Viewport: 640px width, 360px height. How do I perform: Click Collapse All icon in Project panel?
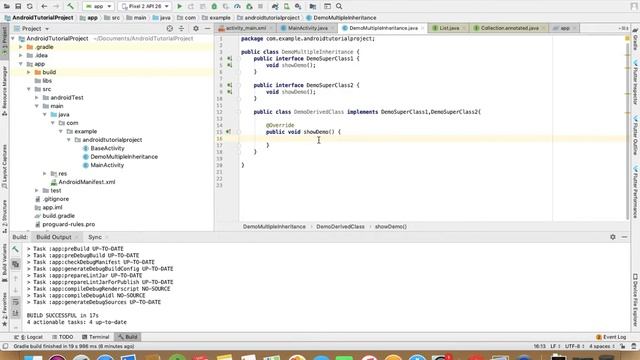coord(182,29)
